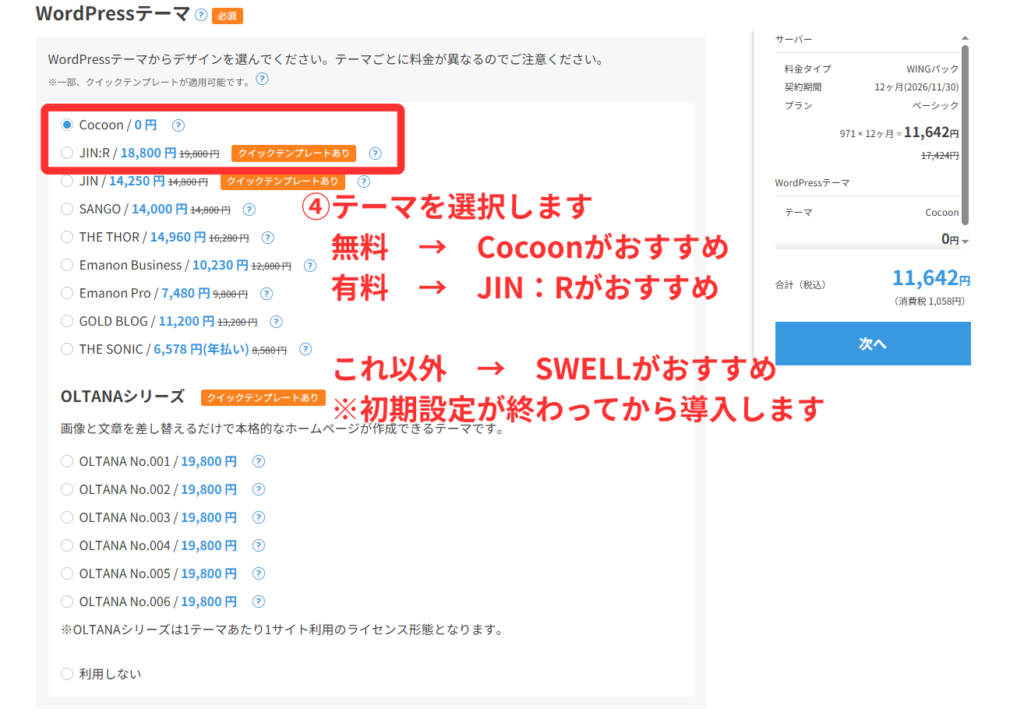Click help icon next to SANGO price

point(249,210)
